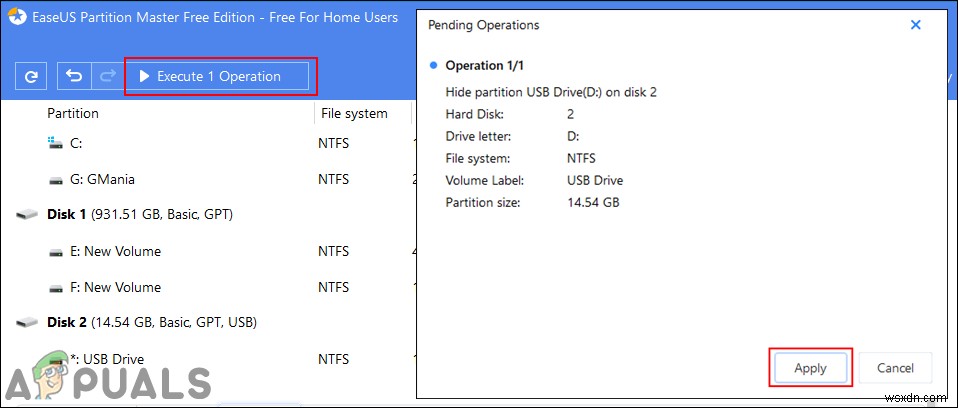Click the Disk 2 USB disk icon
Viewport: 958px width, 408px height.
coord(29,323)
